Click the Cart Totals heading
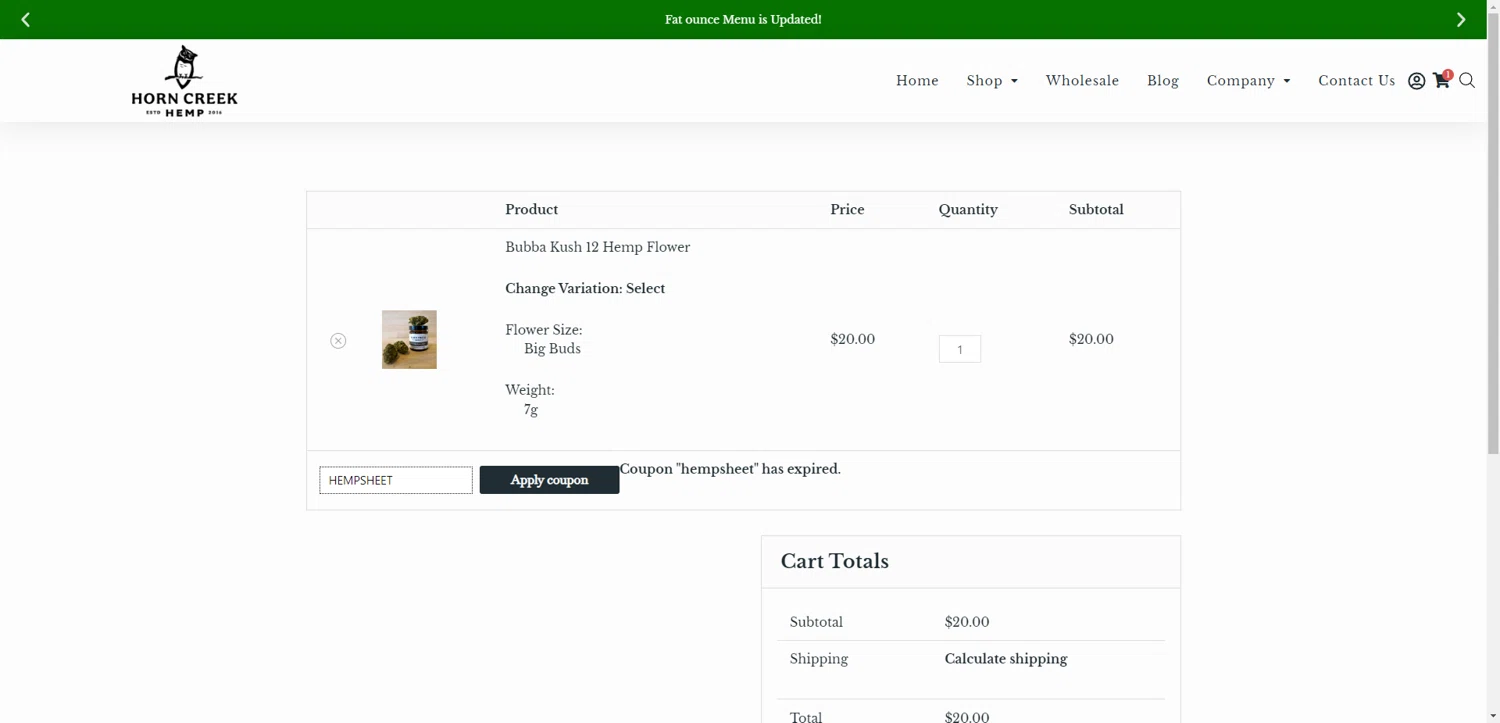Screen dimensions: 1500x723 pos(835,561)
